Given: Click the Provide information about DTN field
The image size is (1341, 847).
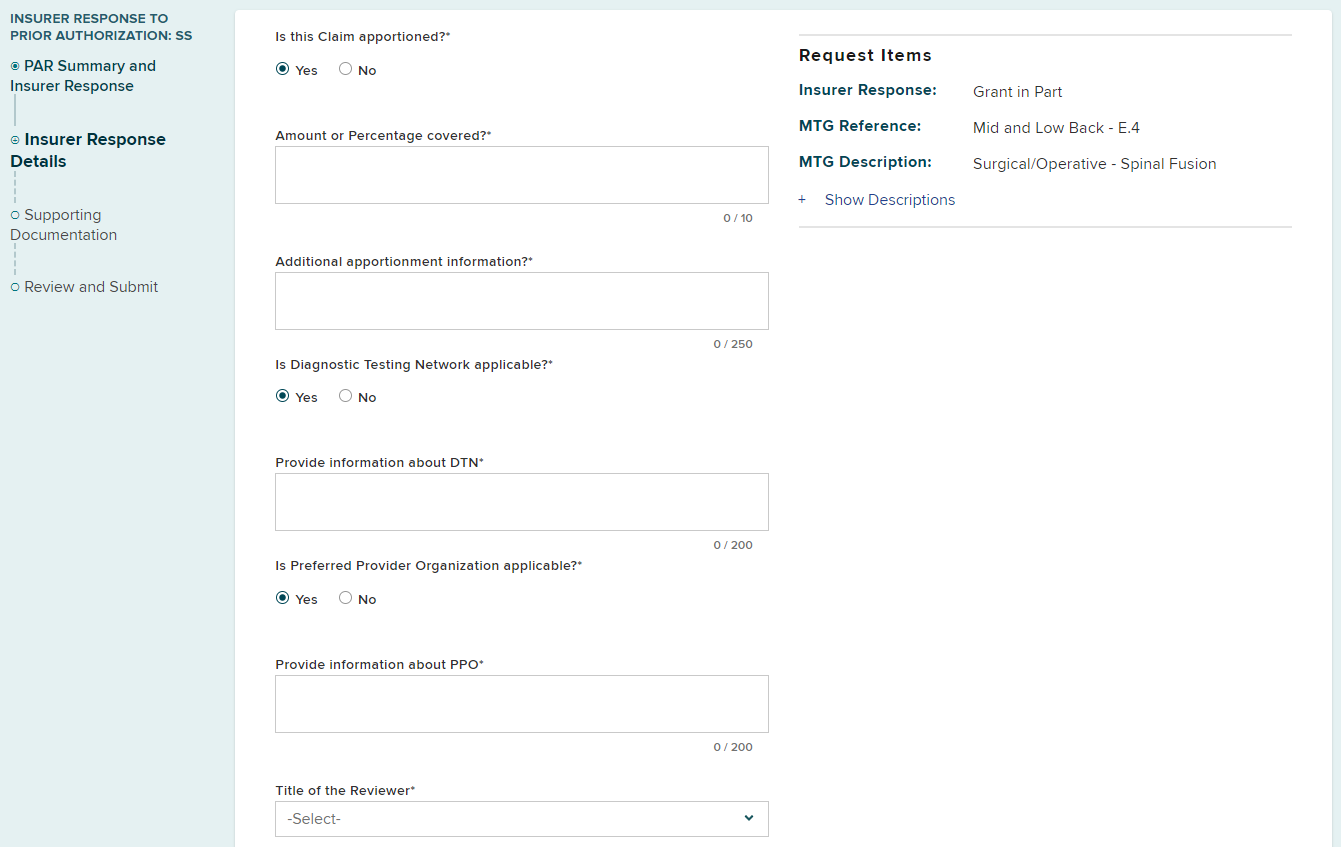Looking at the screenshot, I should 521,502.
